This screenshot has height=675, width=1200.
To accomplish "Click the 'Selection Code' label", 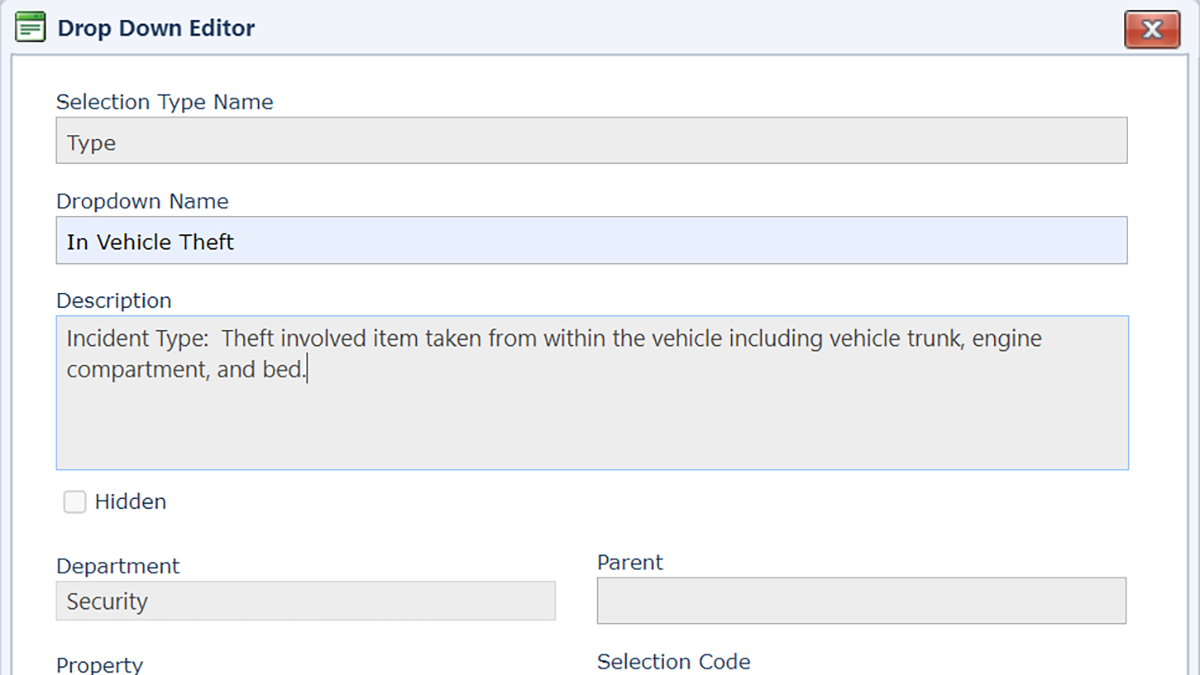I will coord(673,662).
